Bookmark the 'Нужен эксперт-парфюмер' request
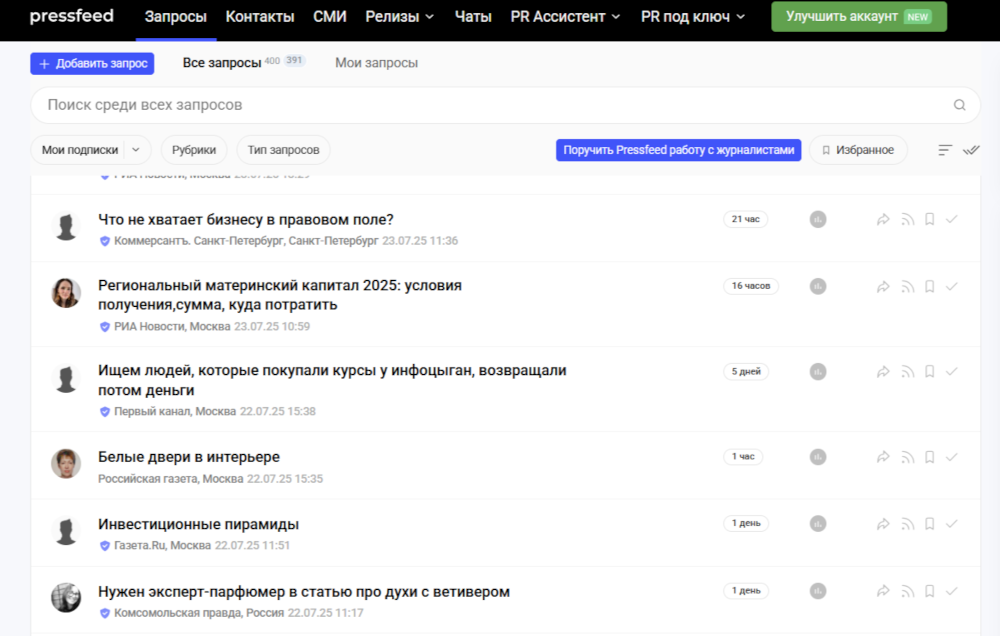 [x=930, y=591]
